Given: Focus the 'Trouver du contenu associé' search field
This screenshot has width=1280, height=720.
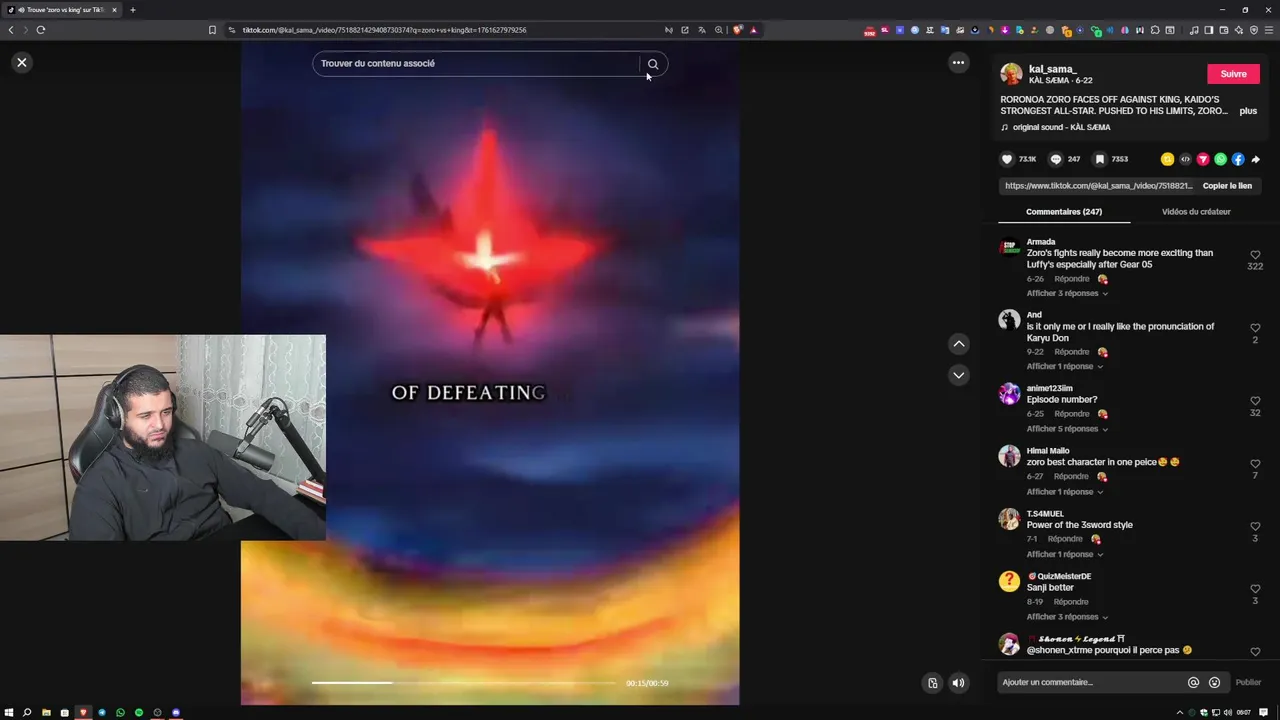Looking at the screenshot, I should tap(476, 64).
